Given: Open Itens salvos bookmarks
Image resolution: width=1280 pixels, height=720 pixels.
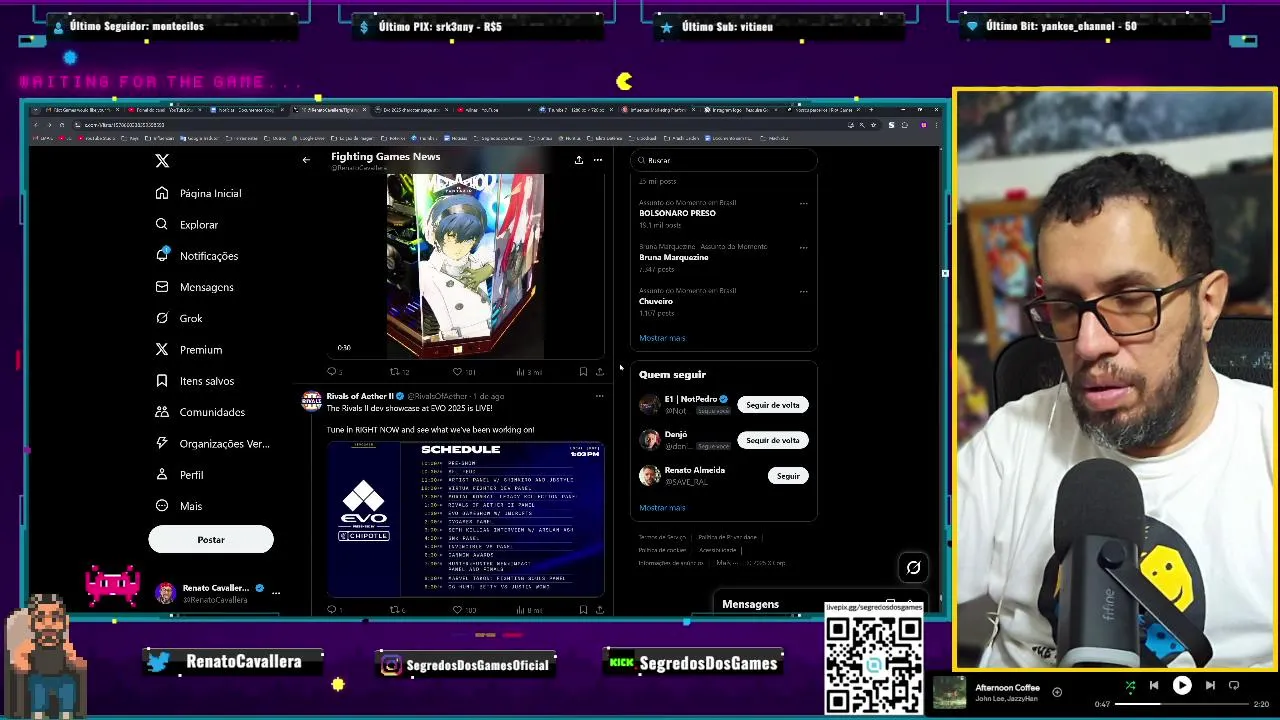Looking at the screenshot, I should click(195, 381).
